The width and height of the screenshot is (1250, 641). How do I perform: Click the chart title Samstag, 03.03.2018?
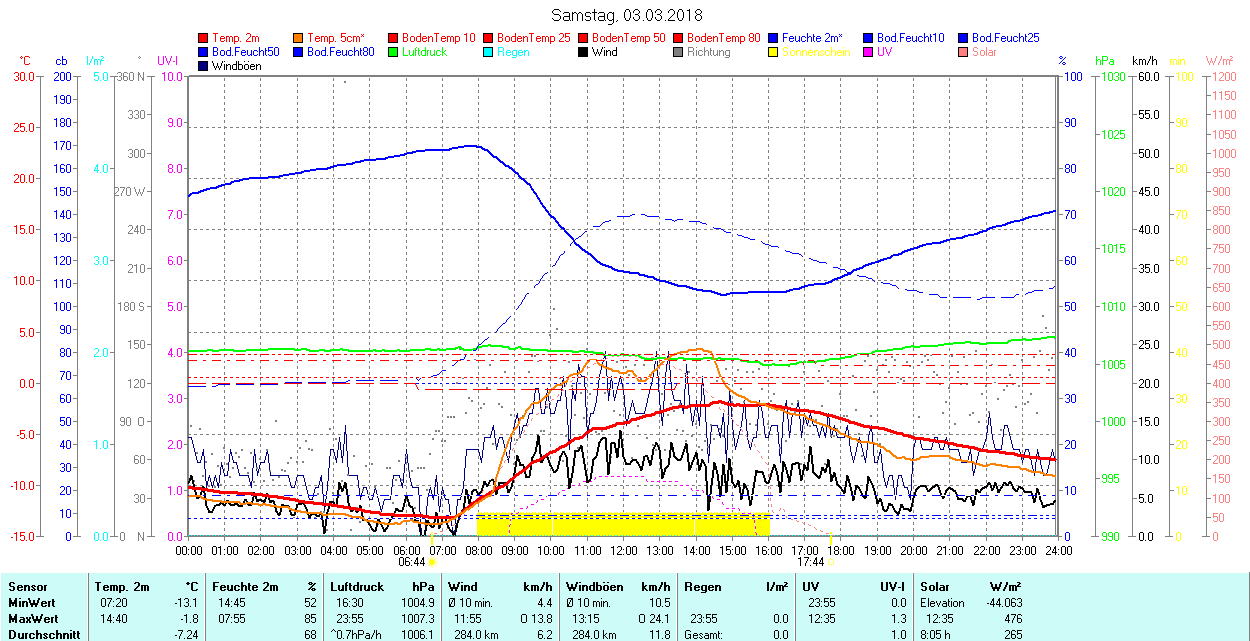point(626,15)
